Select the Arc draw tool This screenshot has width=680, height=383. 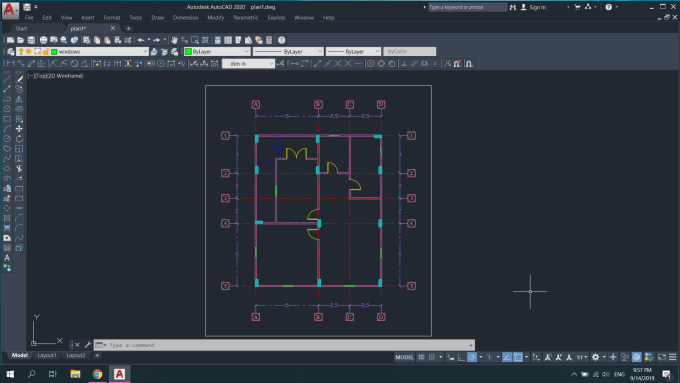[7, 129]
